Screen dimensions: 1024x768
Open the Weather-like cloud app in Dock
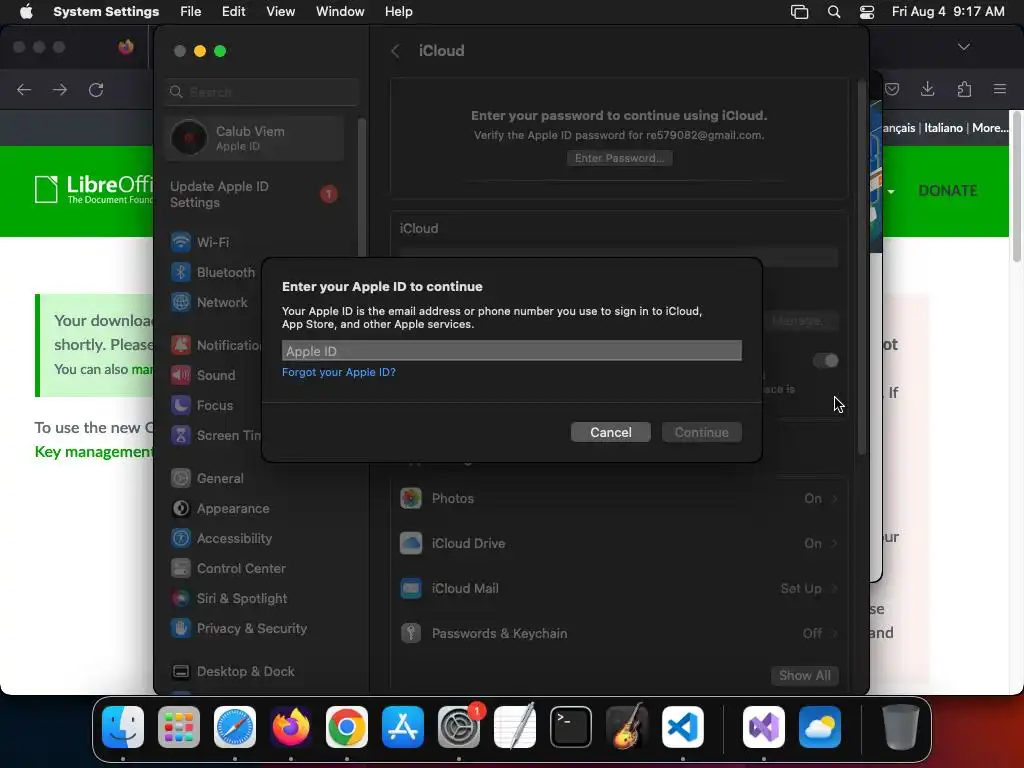(x=820, y=727)
